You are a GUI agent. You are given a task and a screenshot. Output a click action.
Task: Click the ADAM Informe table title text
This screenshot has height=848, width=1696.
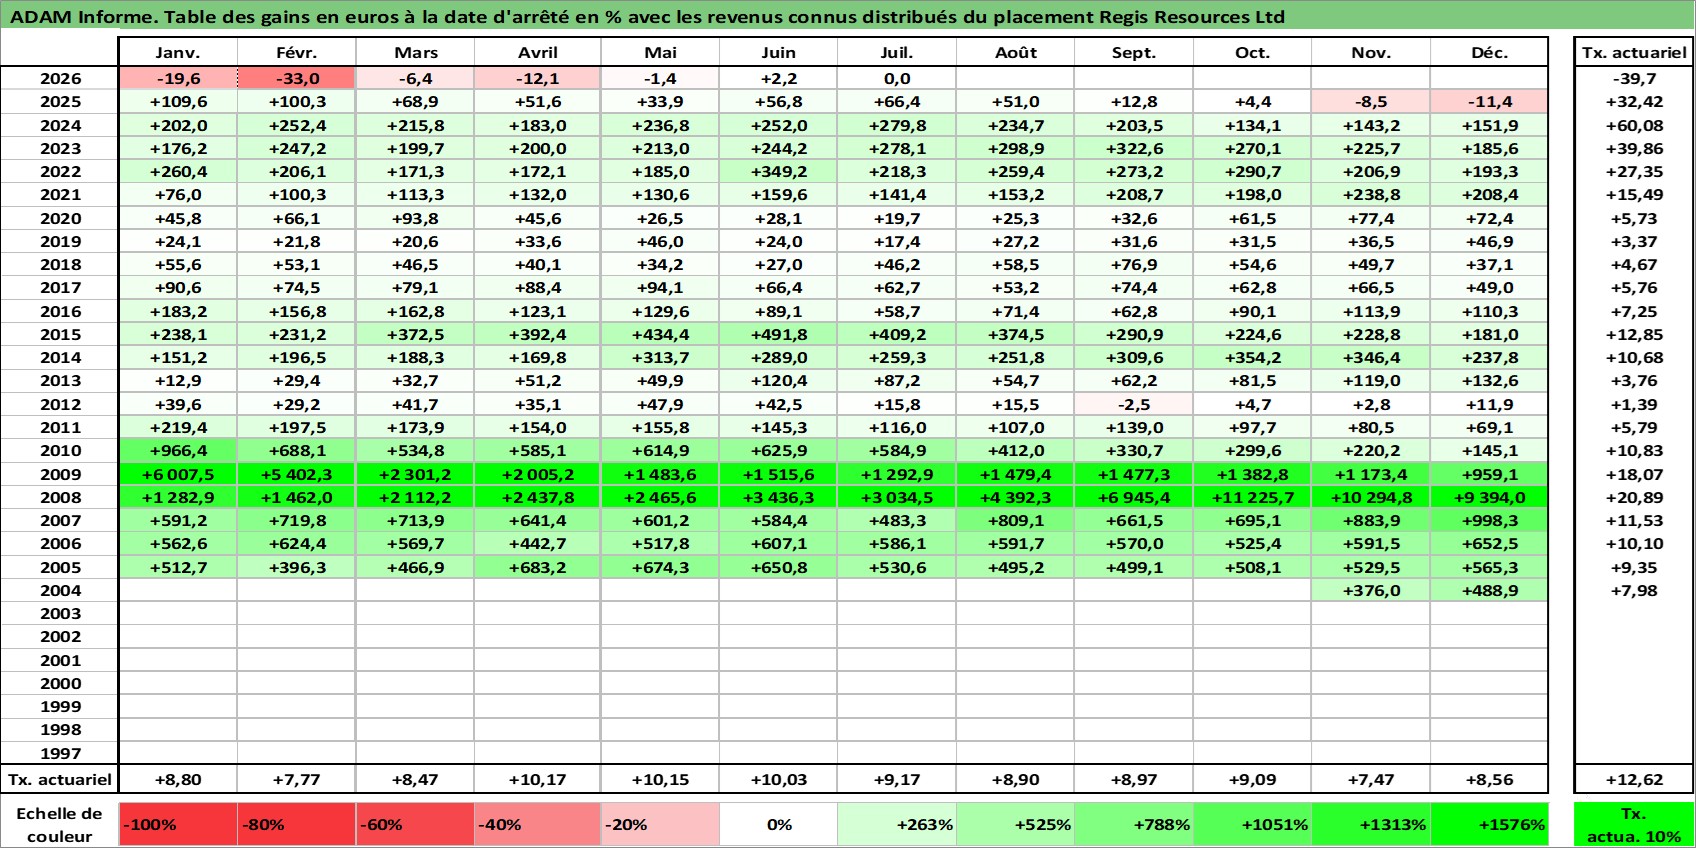tap(647, 17)
